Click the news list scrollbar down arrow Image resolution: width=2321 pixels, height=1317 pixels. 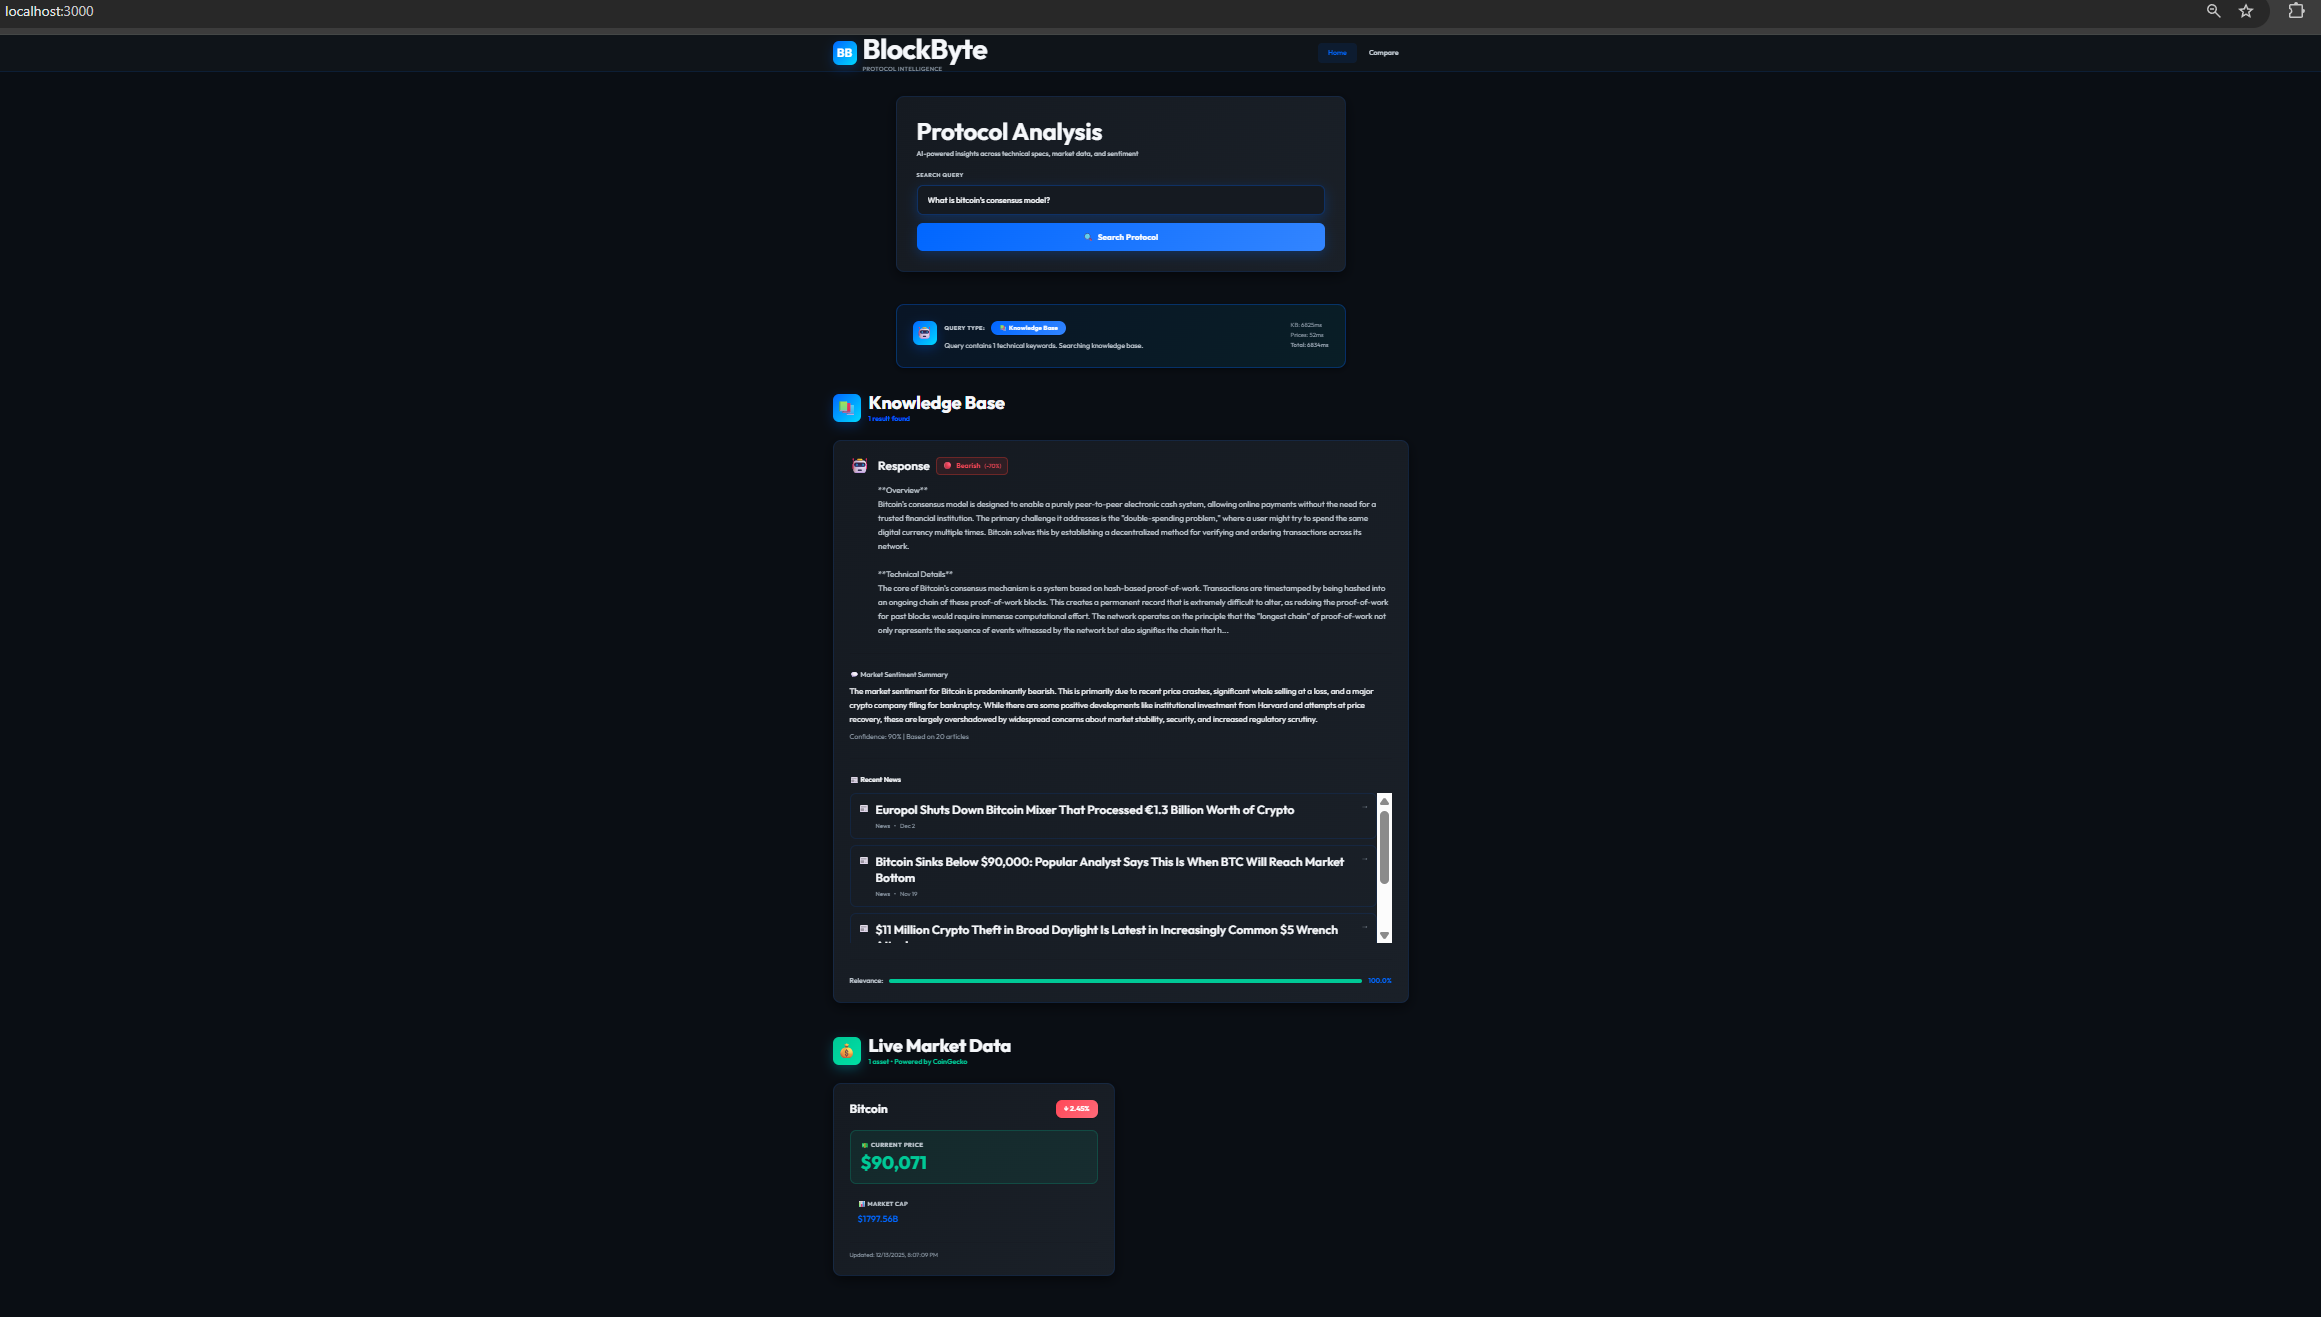1384,935
